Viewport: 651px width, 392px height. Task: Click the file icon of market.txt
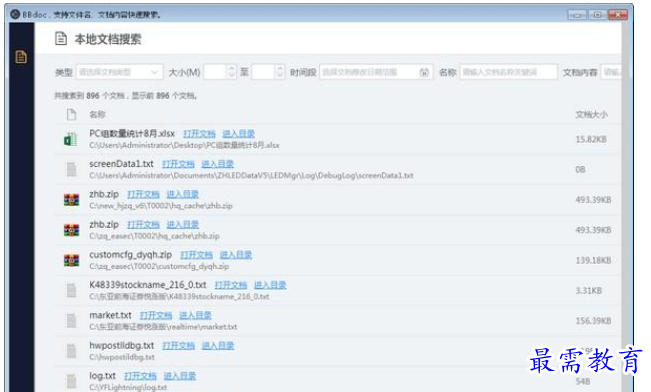point(71,321)
